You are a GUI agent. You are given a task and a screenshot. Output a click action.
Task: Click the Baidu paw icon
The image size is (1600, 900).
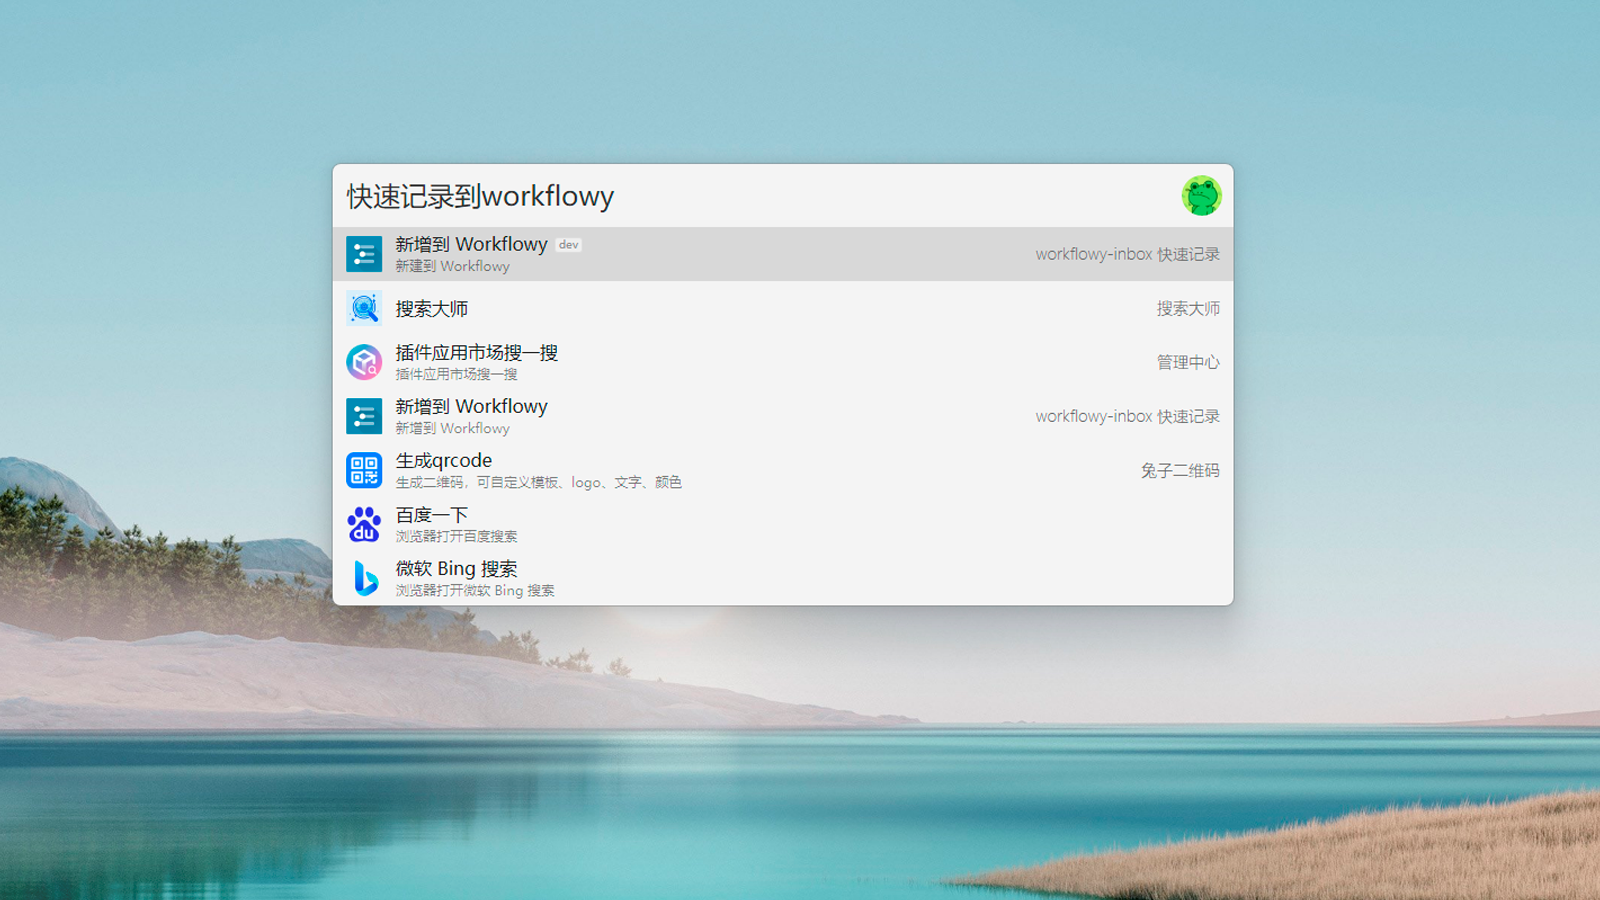(x=364, y=524)
